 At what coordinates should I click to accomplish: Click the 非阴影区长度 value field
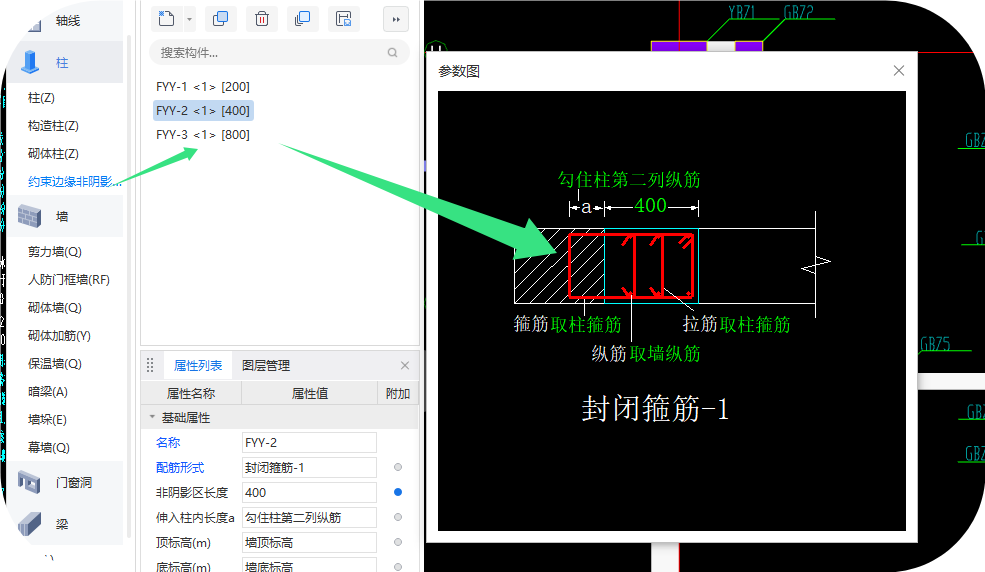coord(309,492)
